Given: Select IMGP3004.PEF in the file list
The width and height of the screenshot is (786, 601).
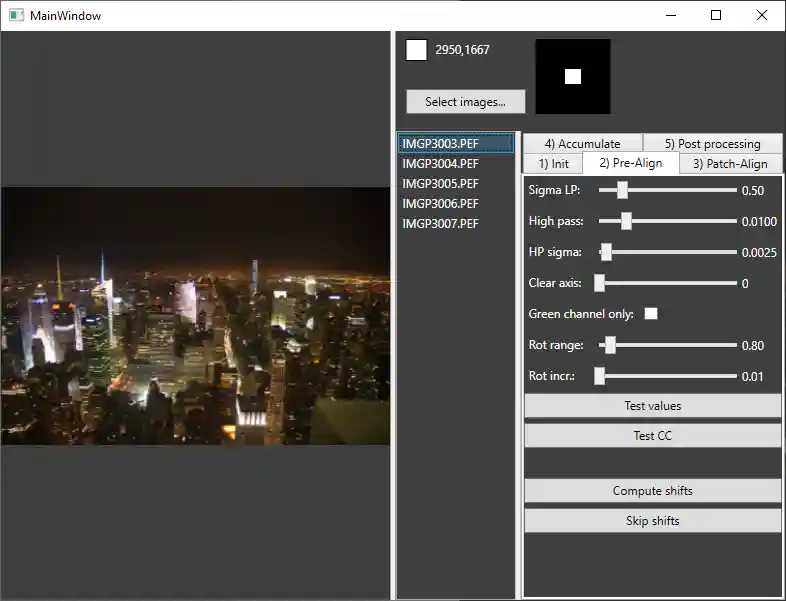Looking at the screenshot, I should (x=440, y=164).
